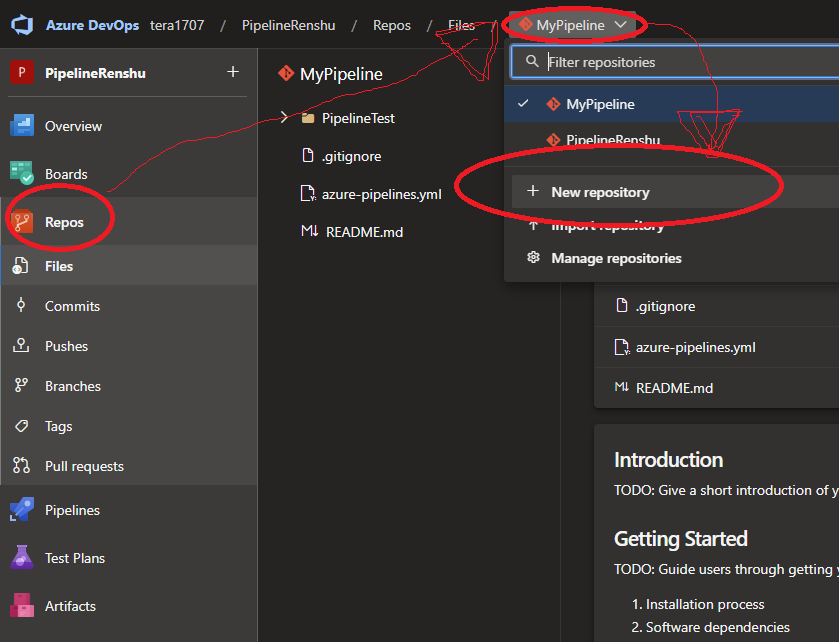Click the Getting Started heading in README preview
The width and height of the screenshot is (839, 642).
pos(681,538)
